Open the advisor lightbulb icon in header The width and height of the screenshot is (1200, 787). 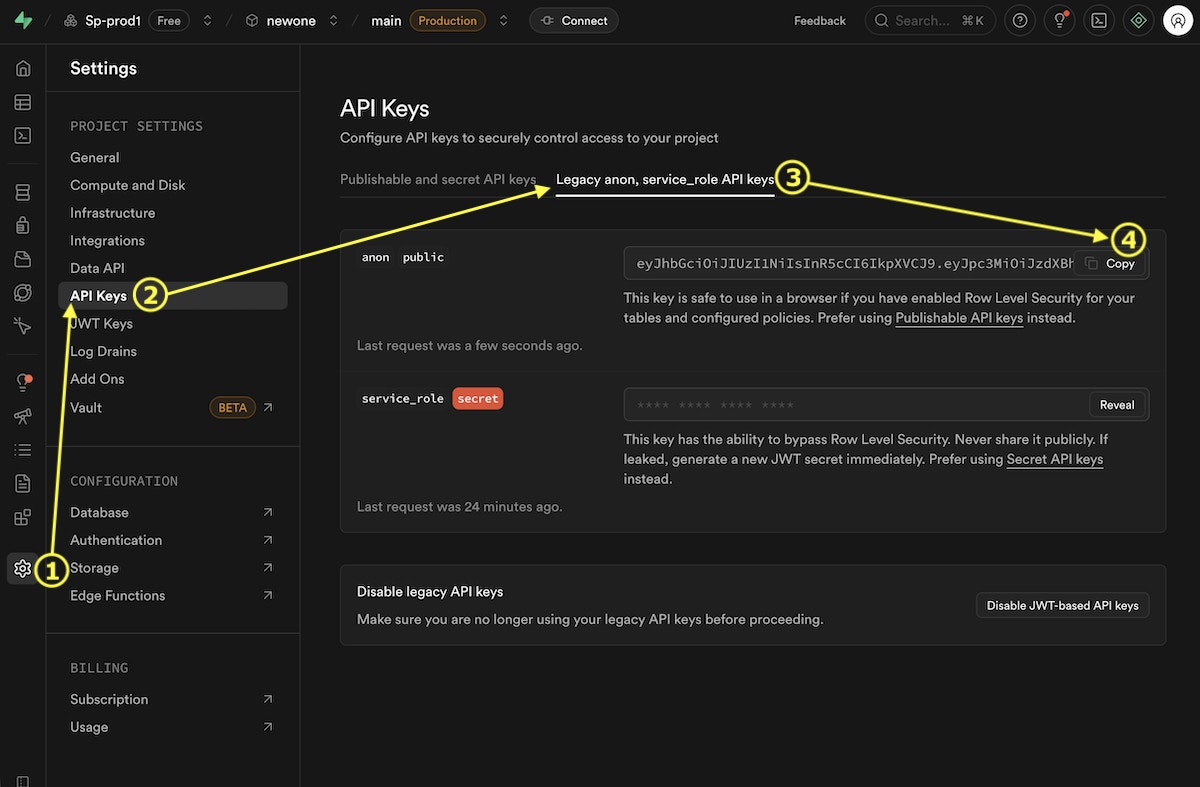click(1059, 20)
